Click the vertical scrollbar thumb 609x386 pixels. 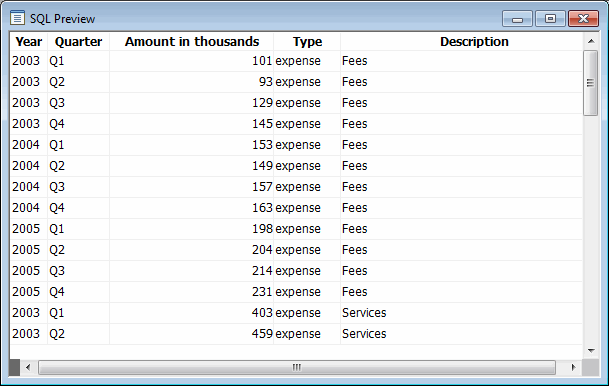click(590, 83)
